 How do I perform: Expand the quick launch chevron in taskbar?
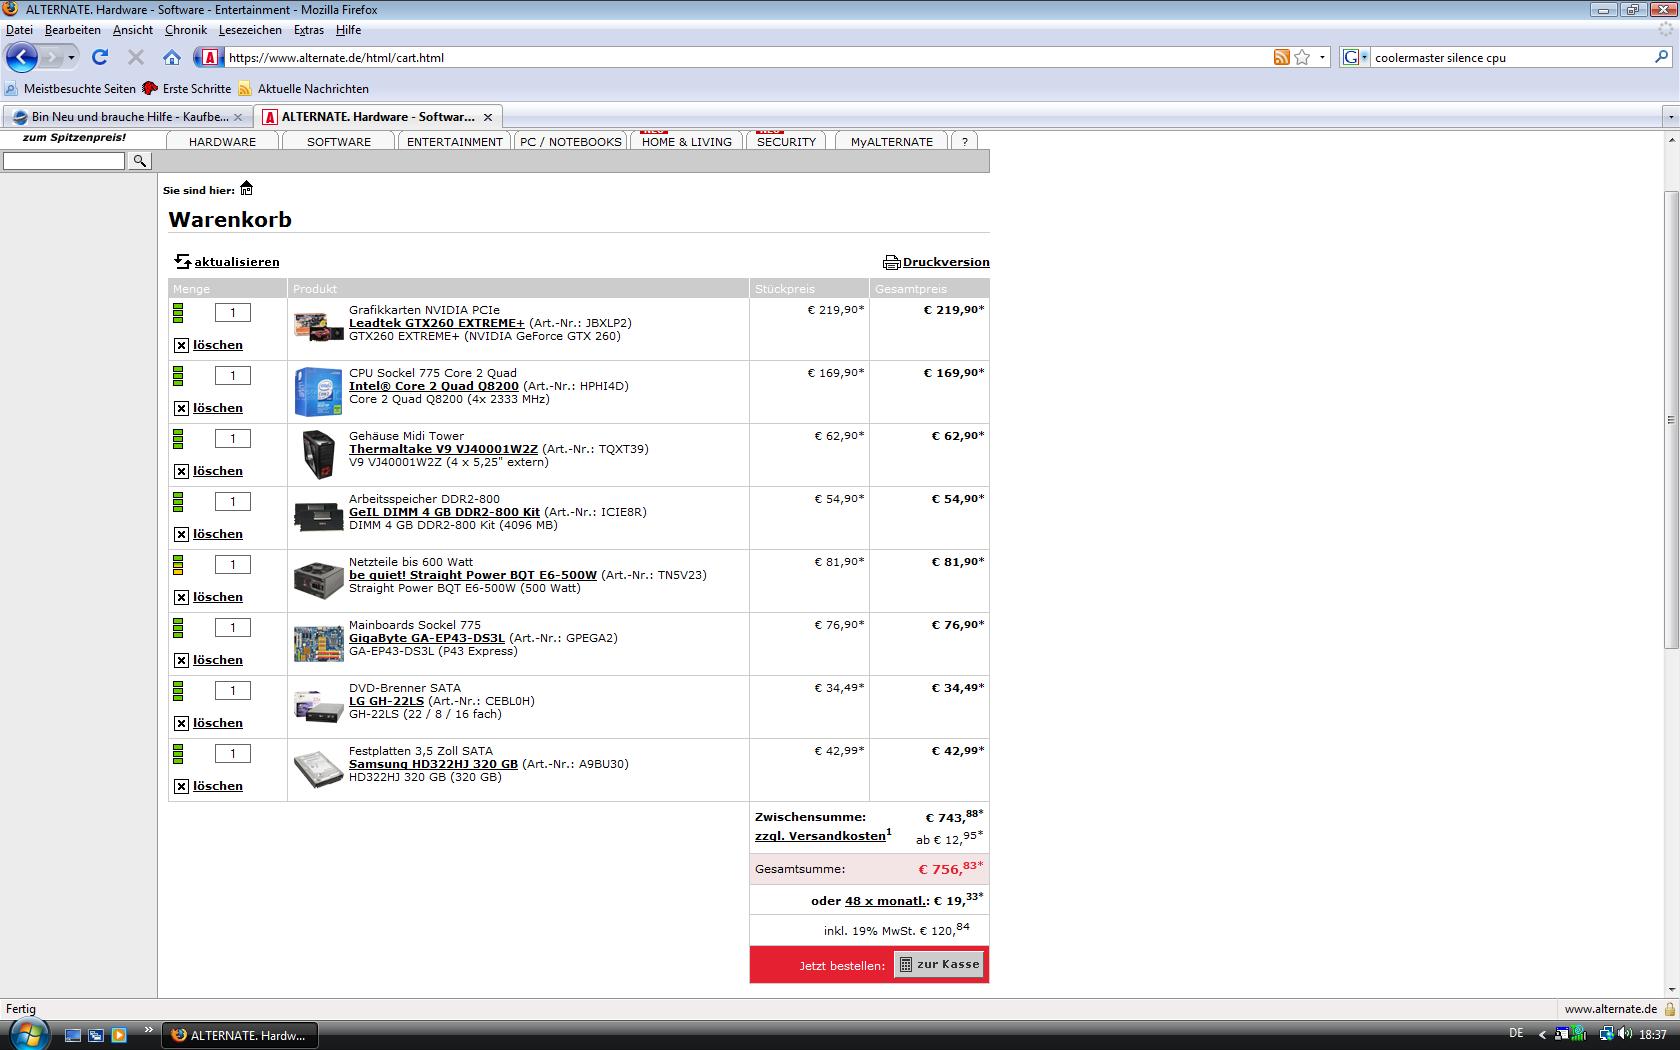pos(148,1029)
